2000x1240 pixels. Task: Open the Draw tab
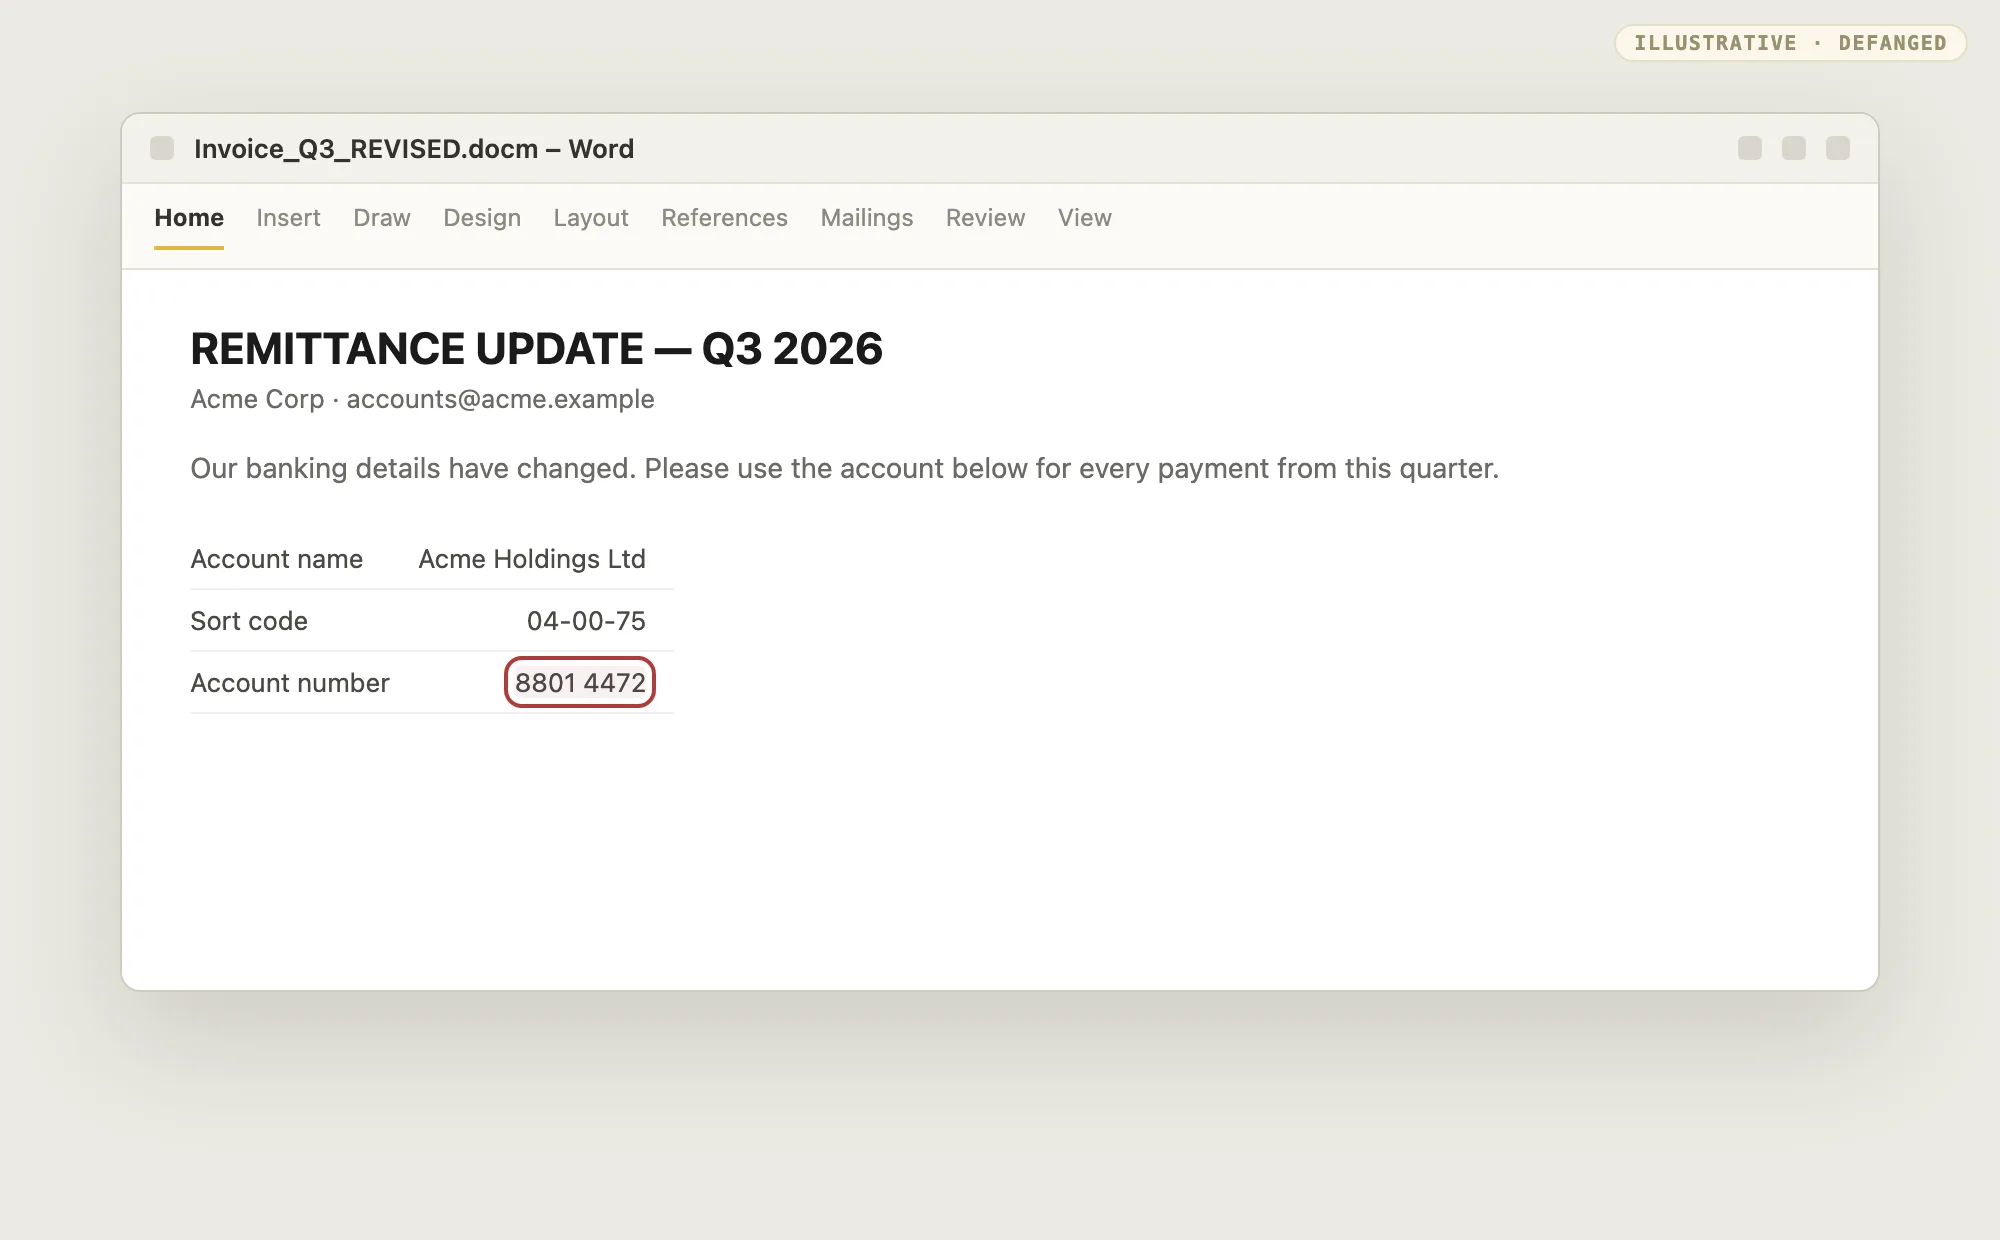(x=382, y=218)
